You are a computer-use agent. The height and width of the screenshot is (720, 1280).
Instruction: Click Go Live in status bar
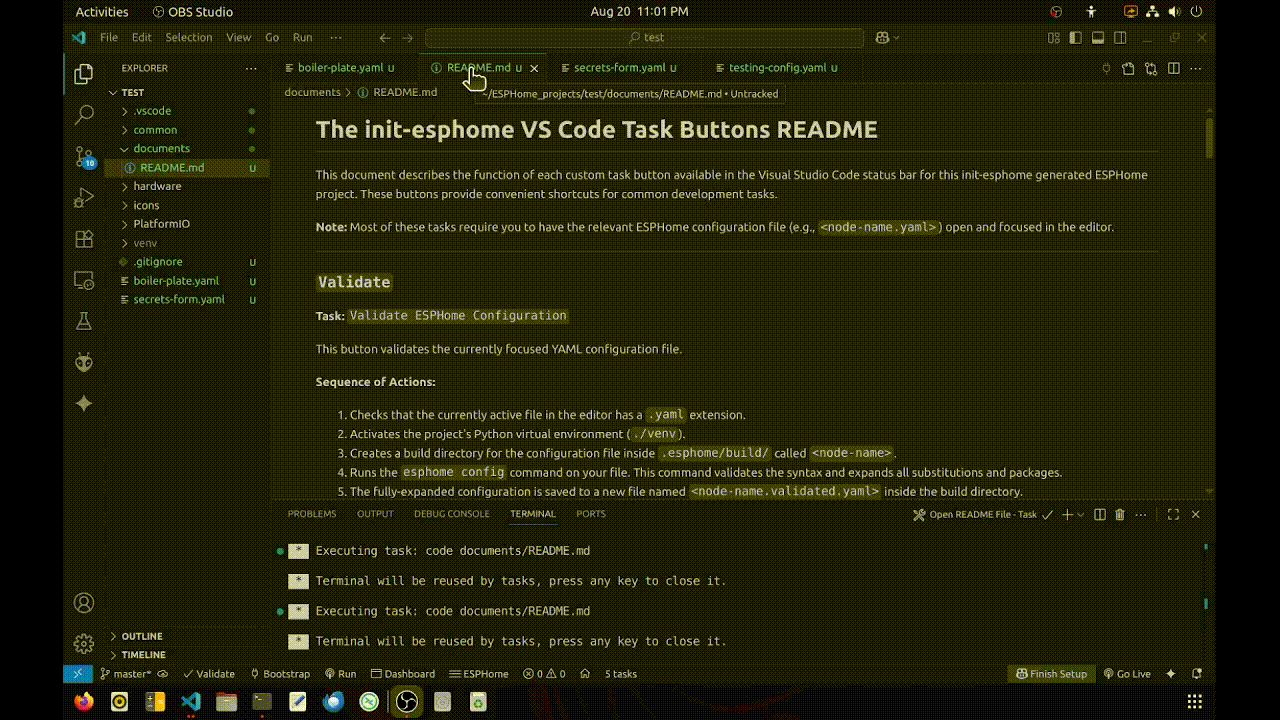point(1127,674)
